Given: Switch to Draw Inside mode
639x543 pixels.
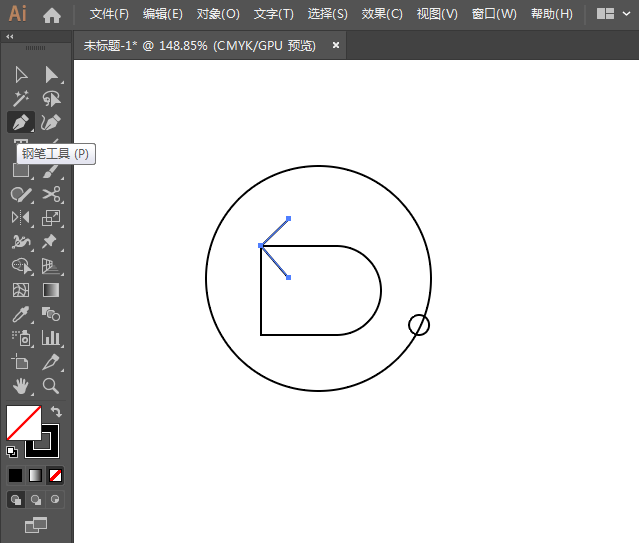Looking at the screenshot, I should (55, 499).
